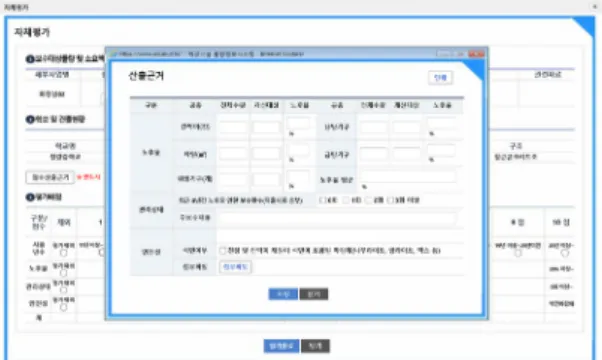Image resolution: width=602 pixels, height=360 pixels.
Task: Click the 첨부파일 attach button in the popup
Action: tap(235, 267)
